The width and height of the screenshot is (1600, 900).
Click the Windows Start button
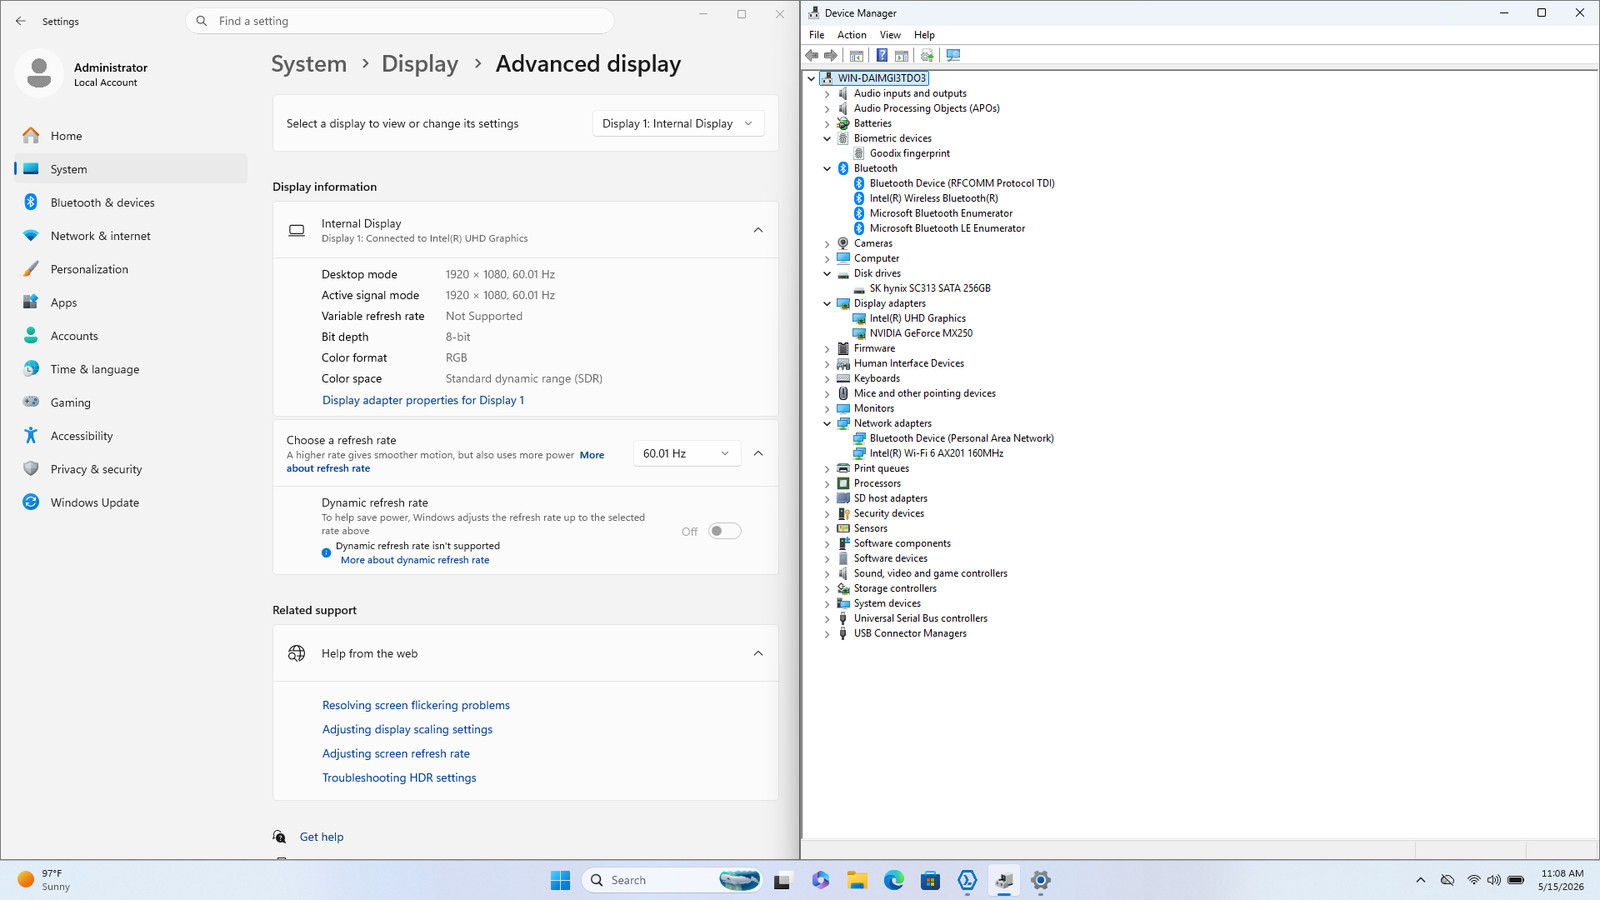(x=560, y=880)
